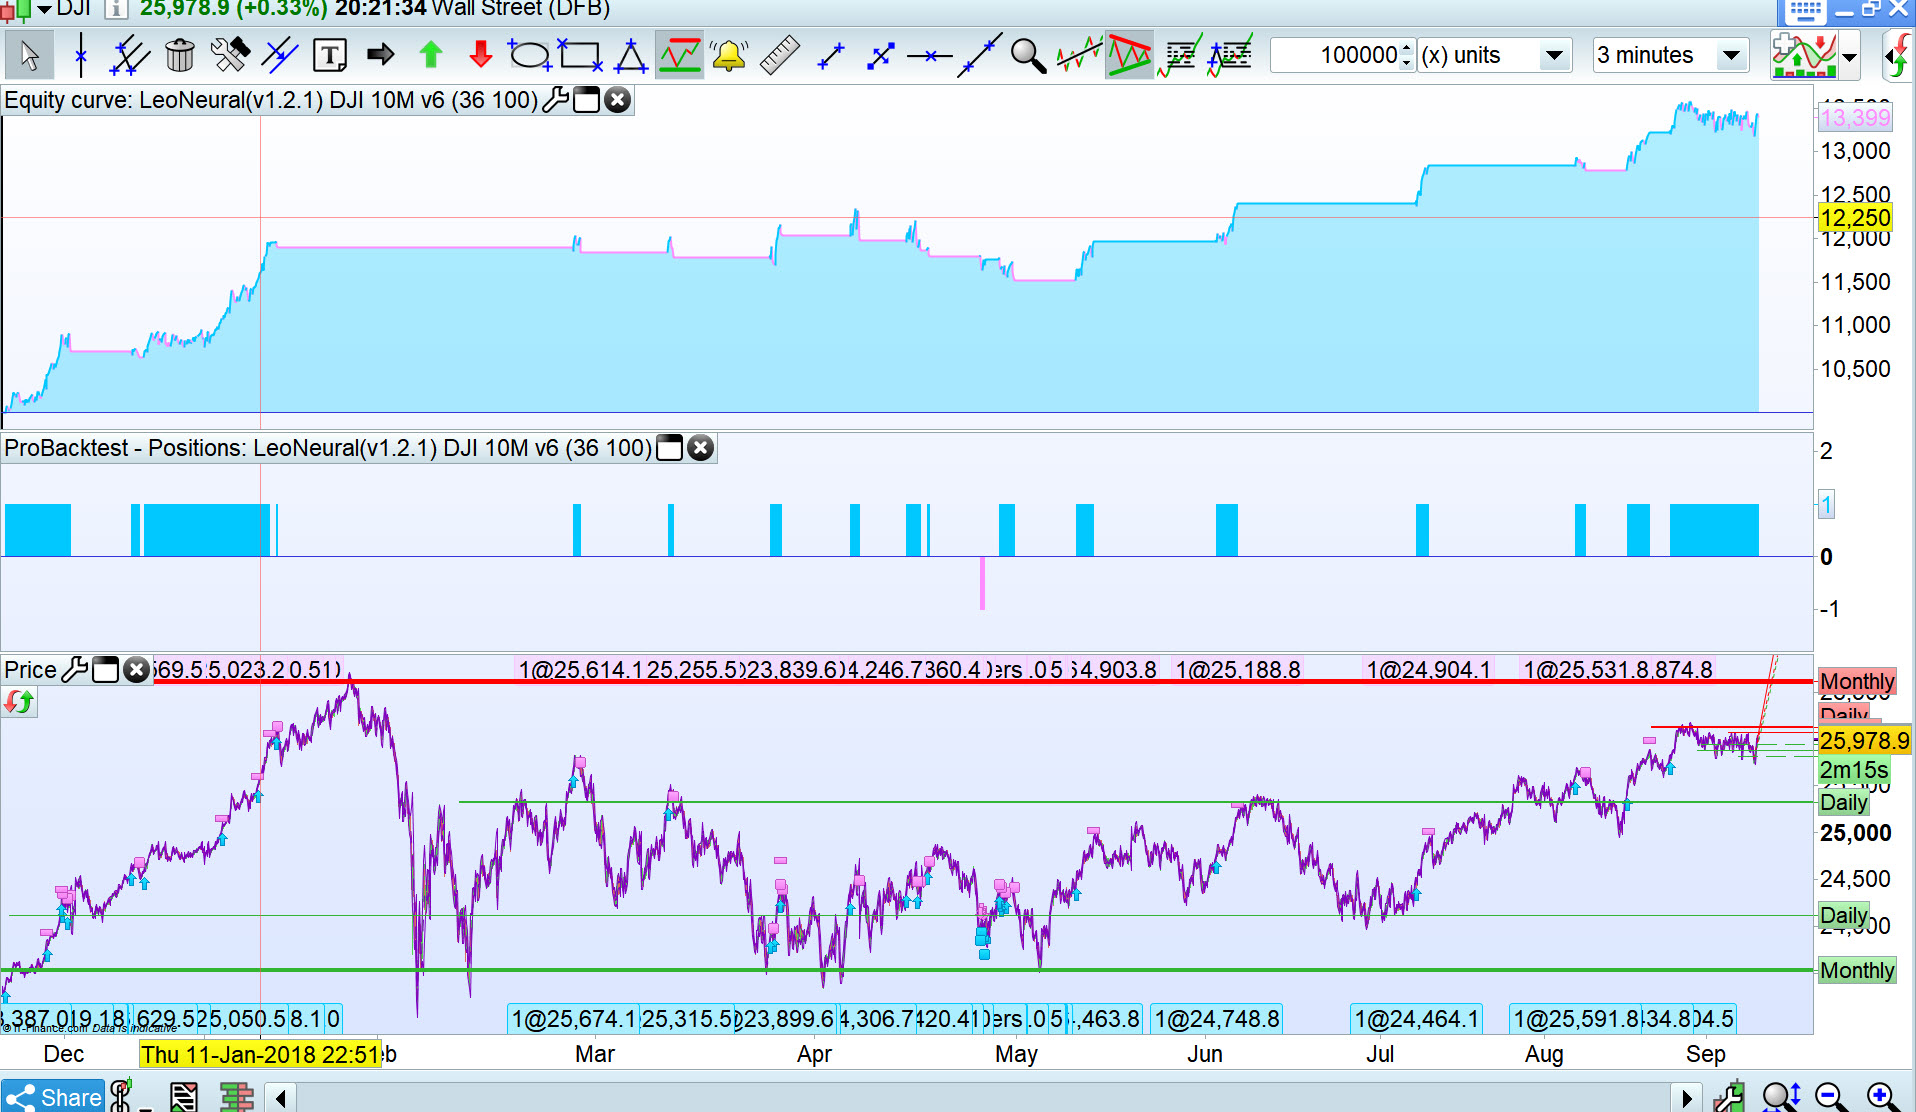Maximize the Equity curve panel
1916x1112 pixels.
click(x=587, y=100)
